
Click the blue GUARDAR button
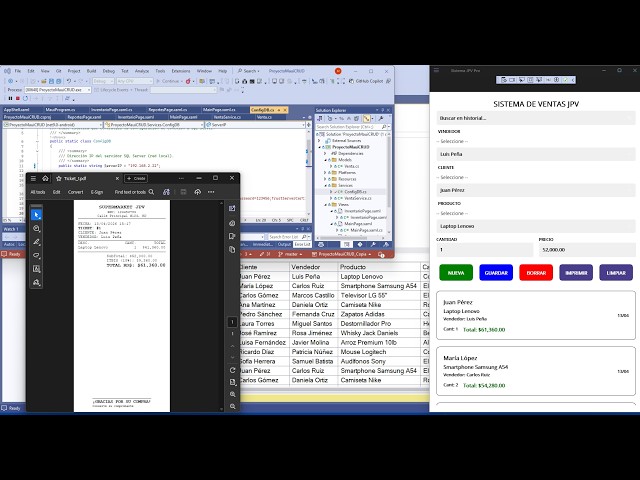pyautogui.click(x=496, y=273)
